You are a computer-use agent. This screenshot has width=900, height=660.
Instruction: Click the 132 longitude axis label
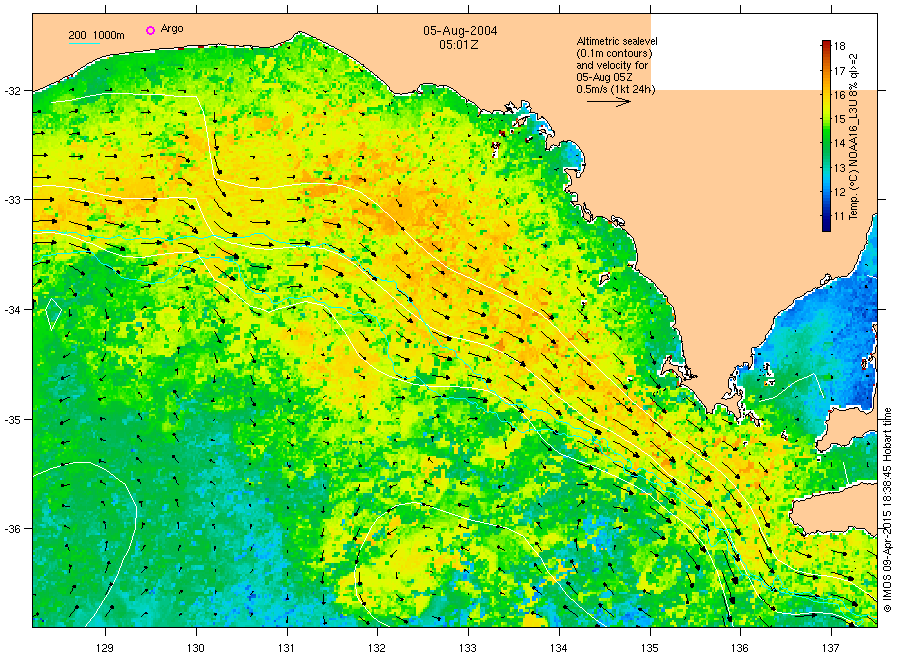377,649
